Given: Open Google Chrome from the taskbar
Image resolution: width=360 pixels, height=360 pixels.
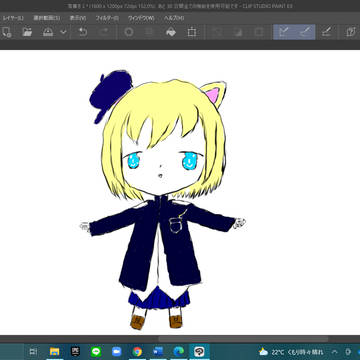Looking at the screenshot, I should [x=137, y=352].
